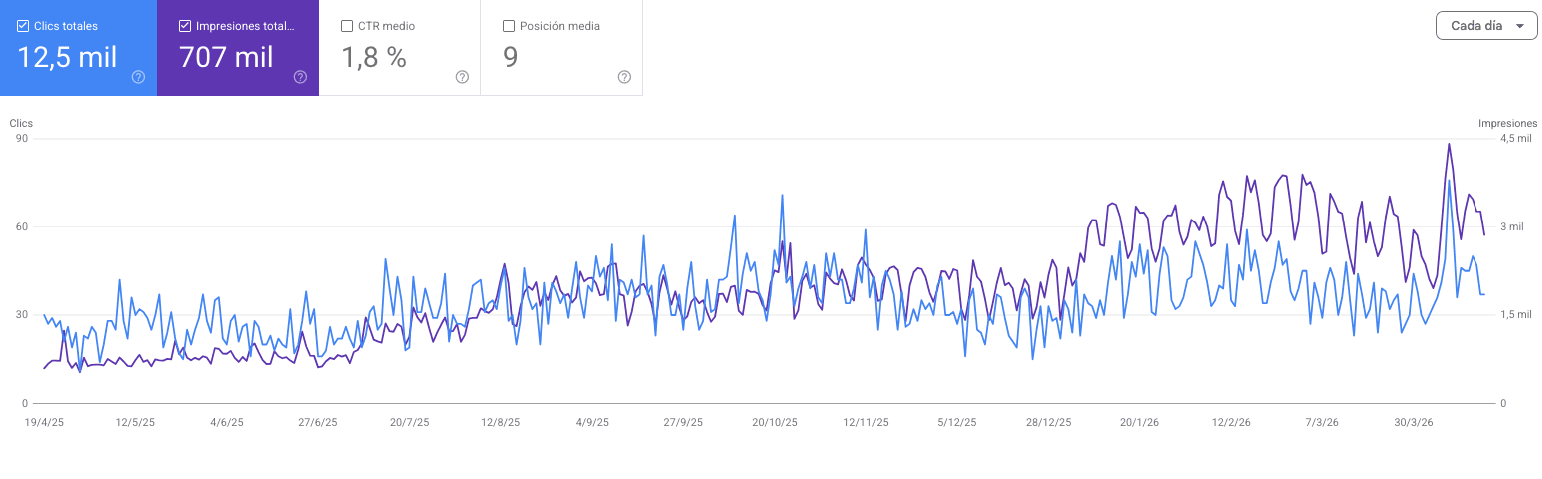Open help icon in Impresiones totales card
Image resolution: width=1542 pixels, height=479 pixels.
tap(300, 77)
